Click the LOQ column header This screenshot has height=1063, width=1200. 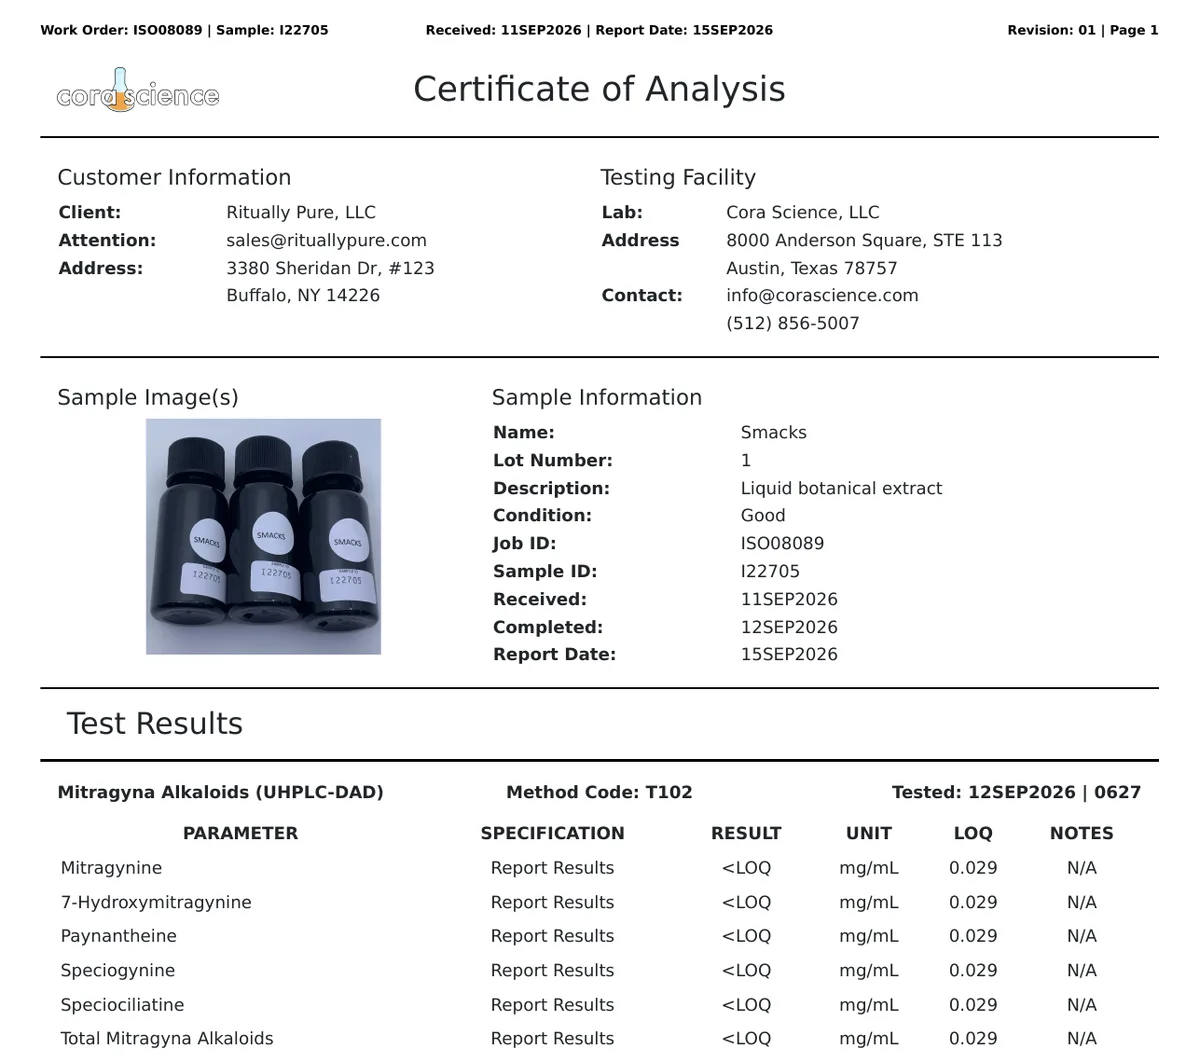point(973,833)
